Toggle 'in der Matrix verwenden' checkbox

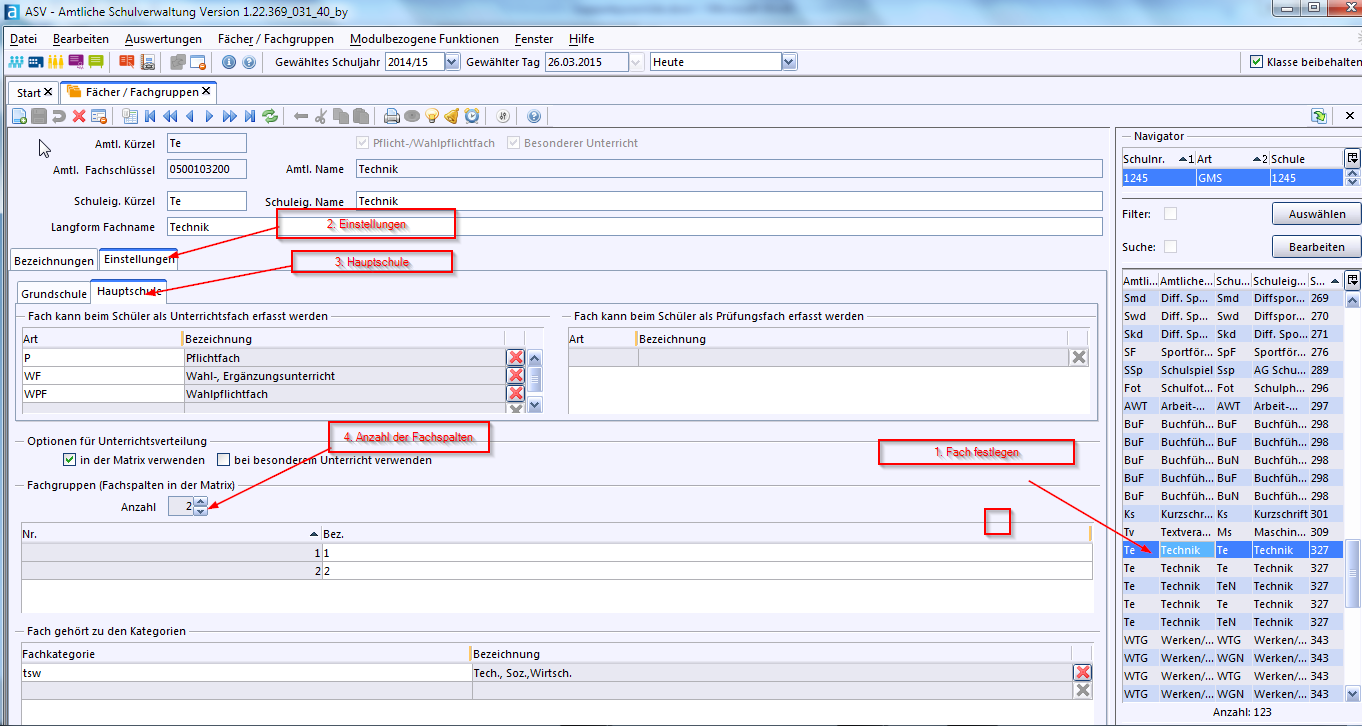pyautogui.click(x=69, y=460)
